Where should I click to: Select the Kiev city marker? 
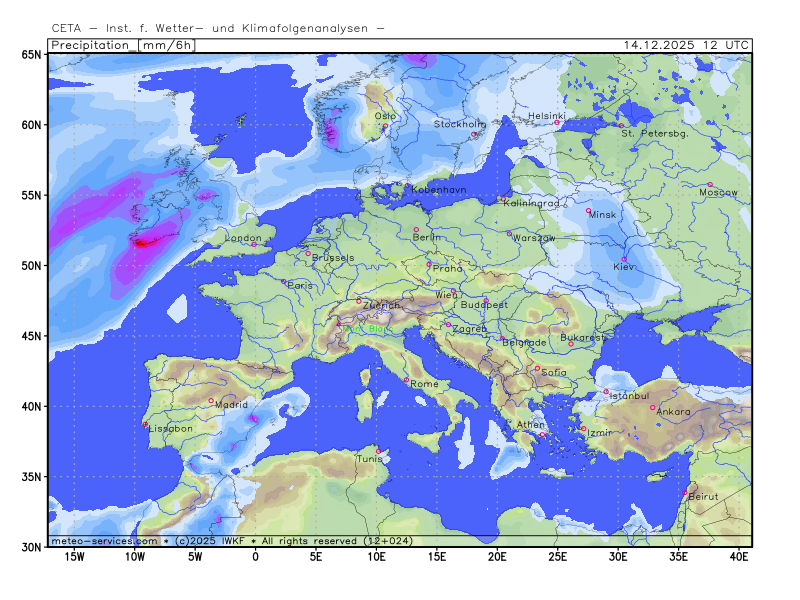click(624, 260)
